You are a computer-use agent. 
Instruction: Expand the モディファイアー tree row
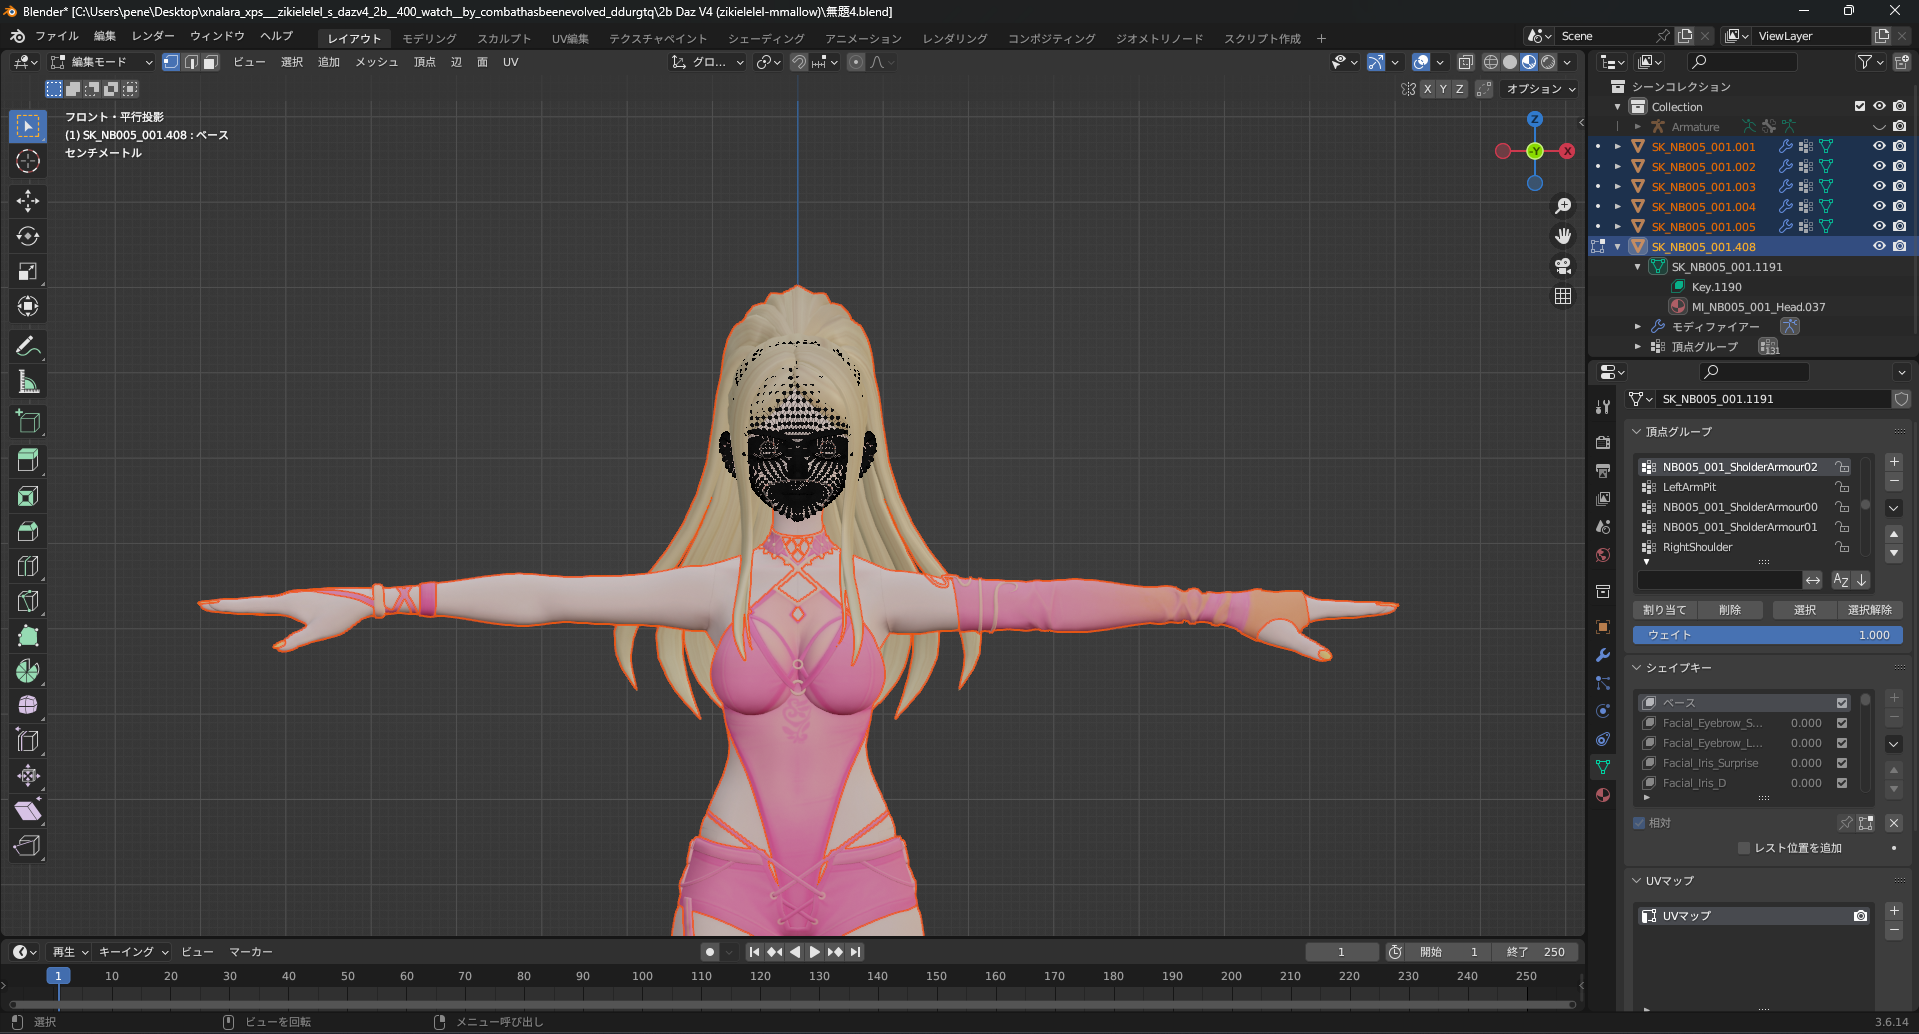coord(1637,326)
